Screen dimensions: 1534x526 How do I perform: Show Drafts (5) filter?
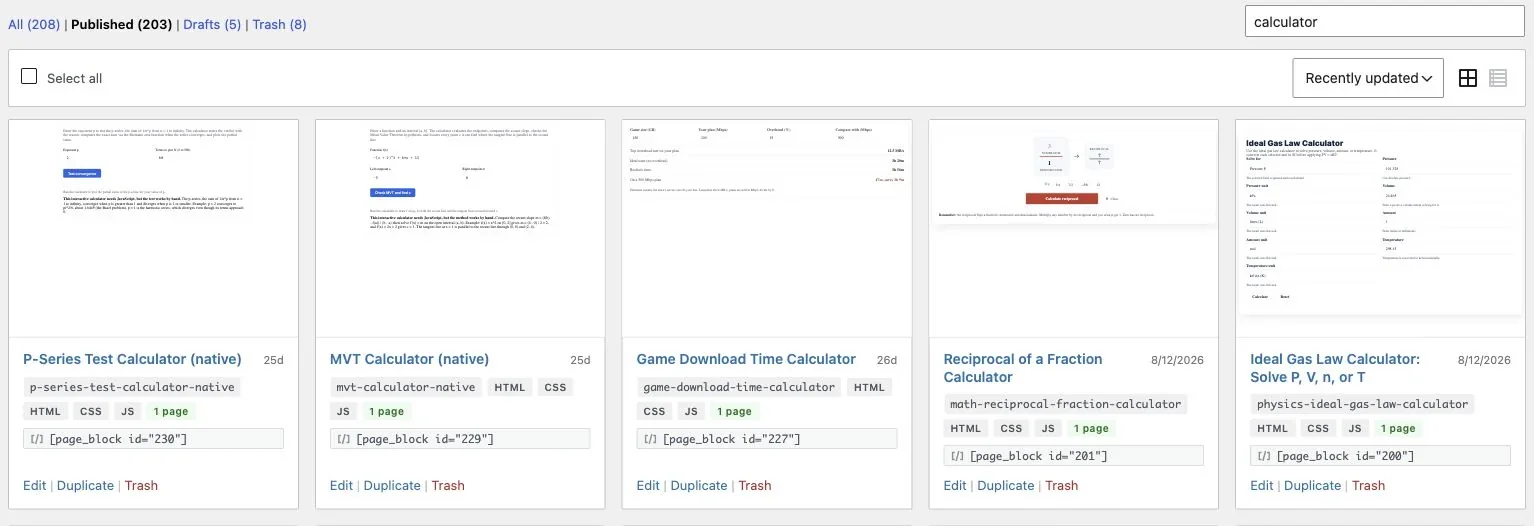pyautogui.click(x=211, y=24)
